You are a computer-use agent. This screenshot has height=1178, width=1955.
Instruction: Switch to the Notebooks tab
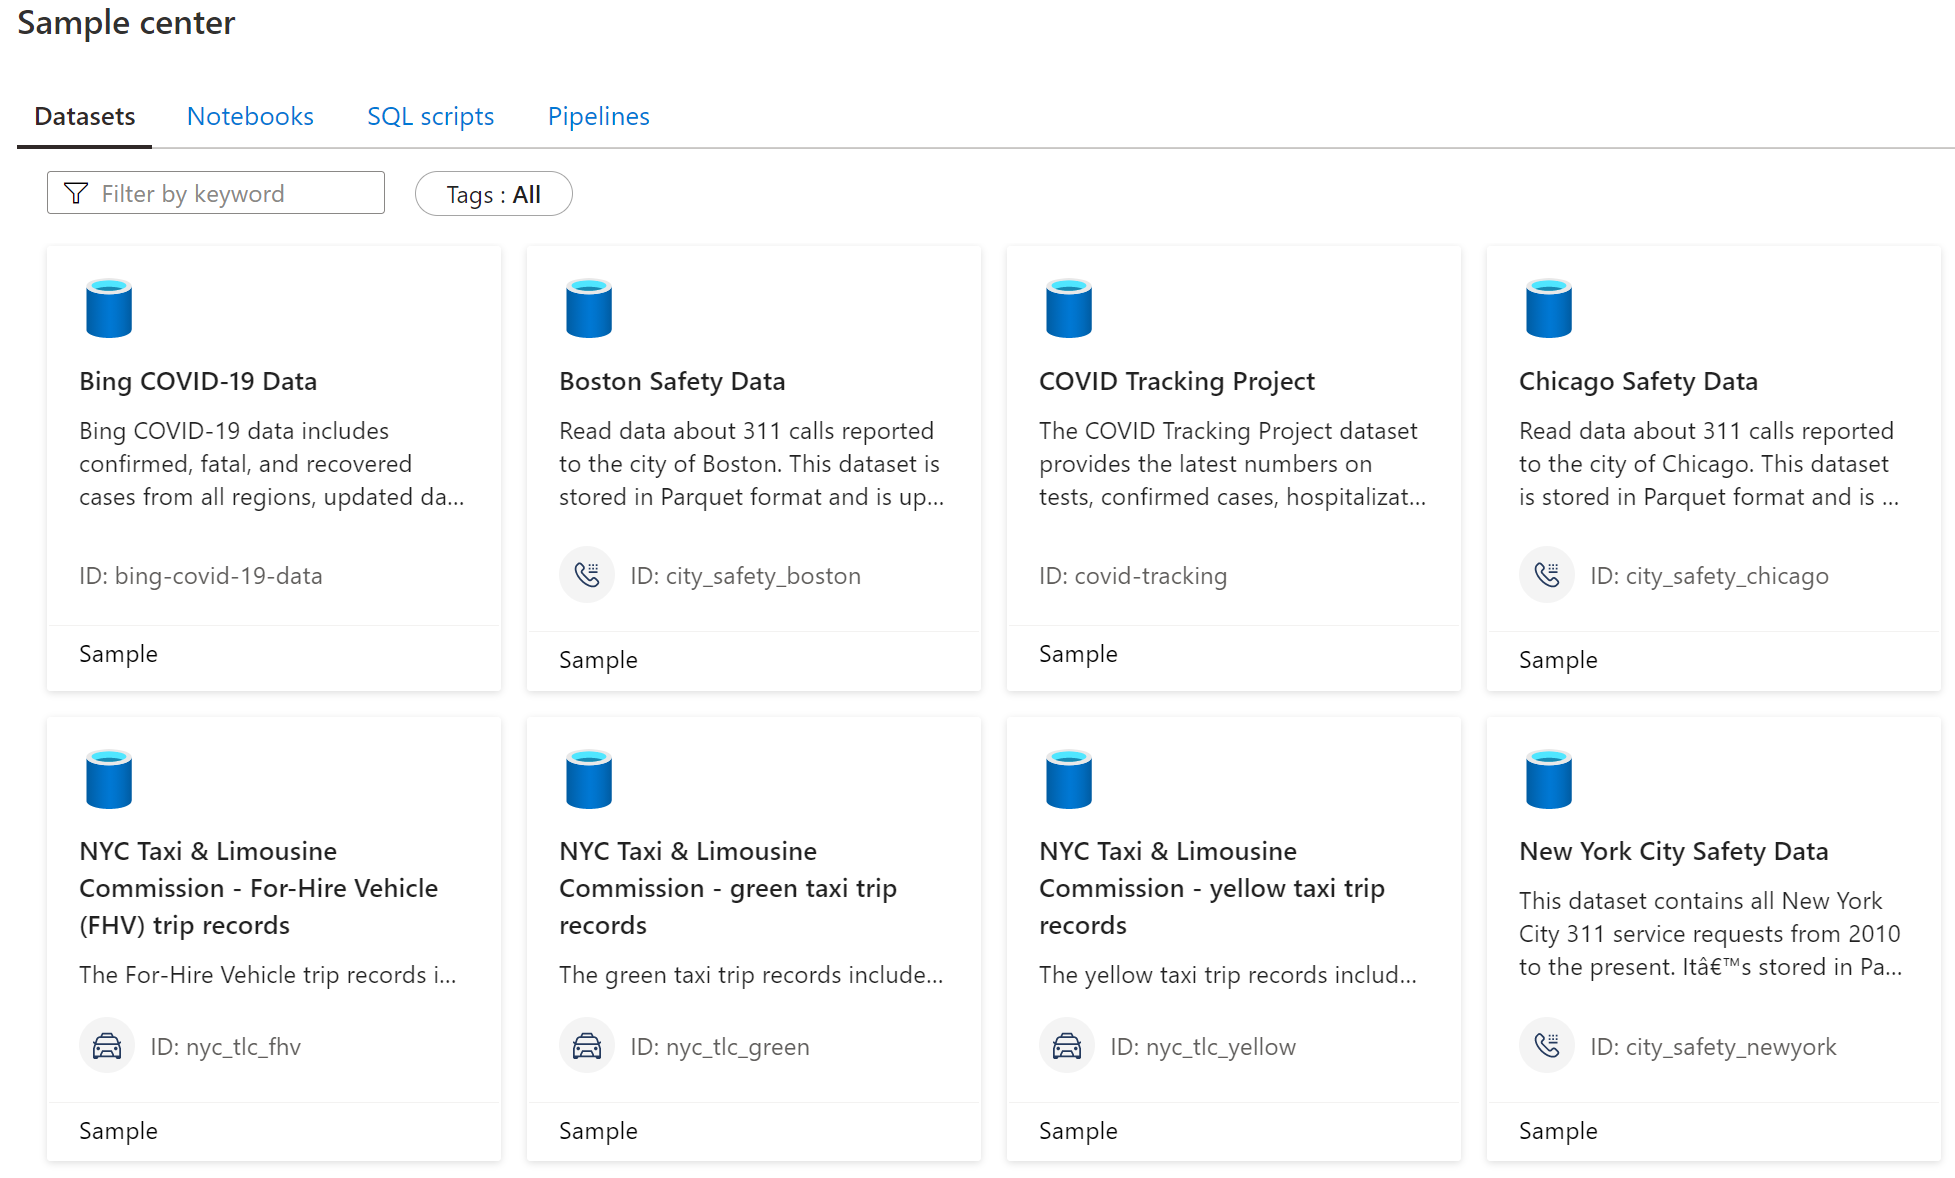click(250, 116)
